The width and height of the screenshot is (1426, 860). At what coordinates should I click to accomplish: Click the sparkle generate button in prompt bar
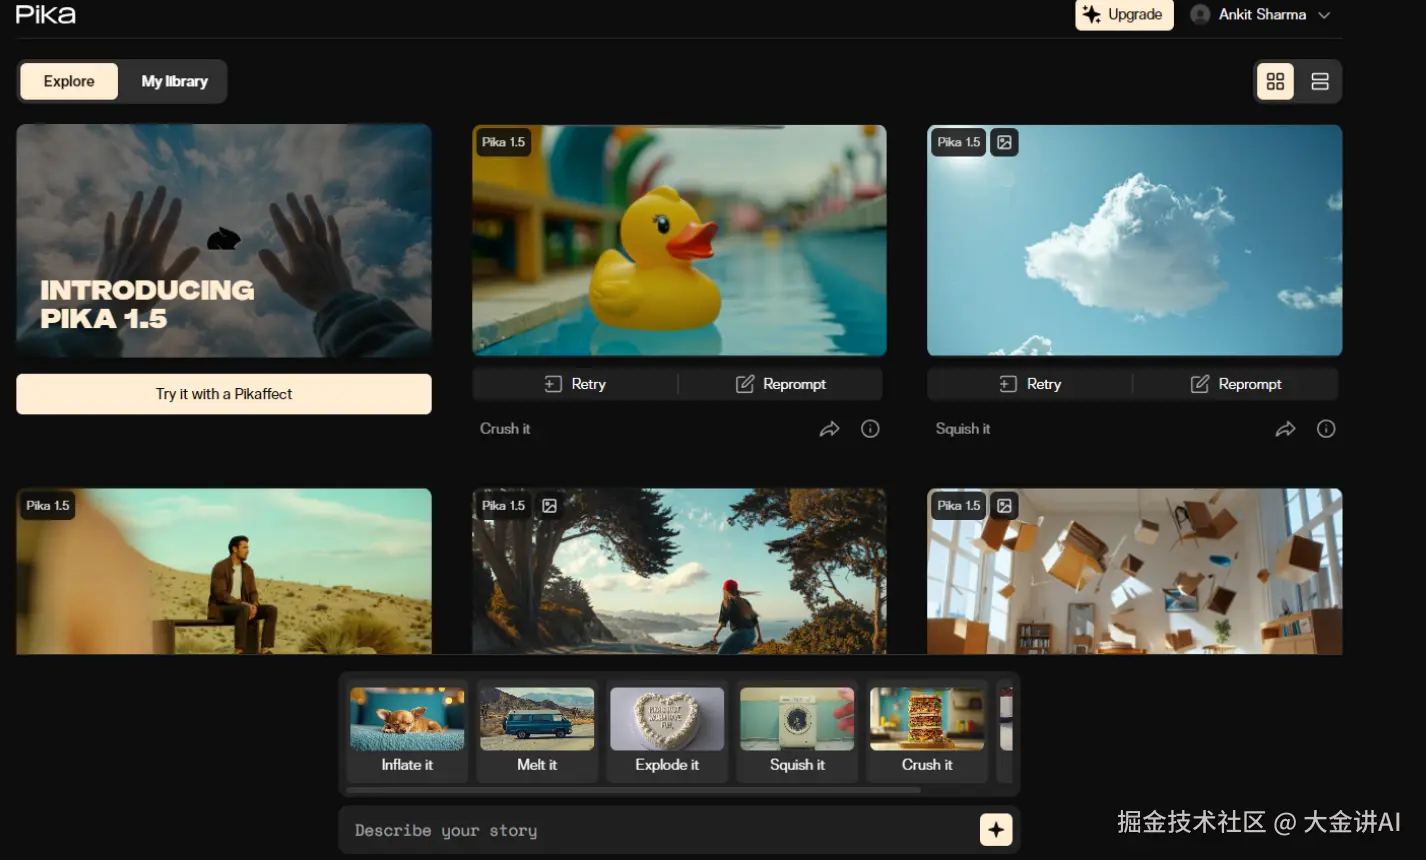tap(996, 830)
